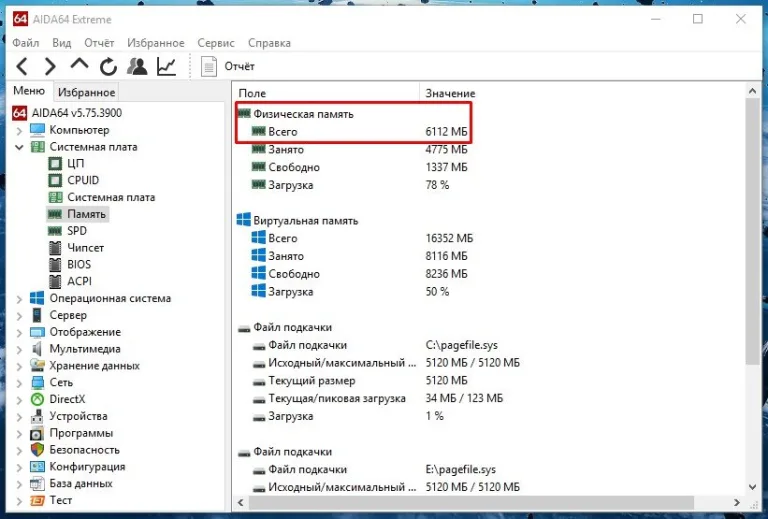Open the user icon in the toolbar

[x=137, y=66]
